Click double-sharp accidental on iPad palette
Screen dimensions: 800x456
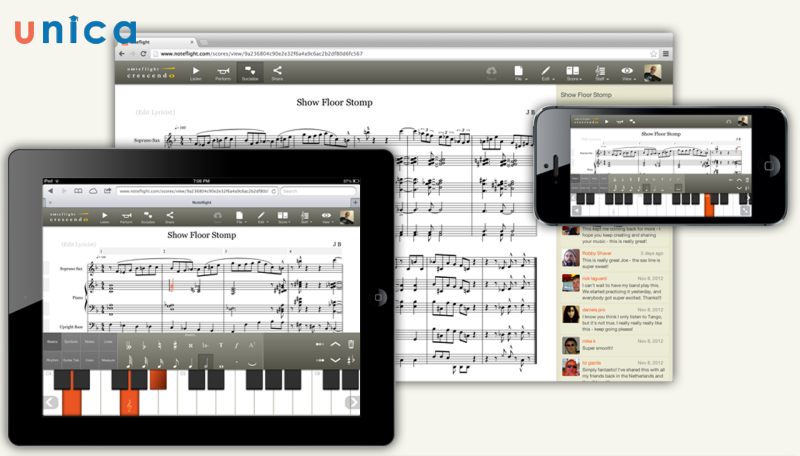(x=190, y=346)
